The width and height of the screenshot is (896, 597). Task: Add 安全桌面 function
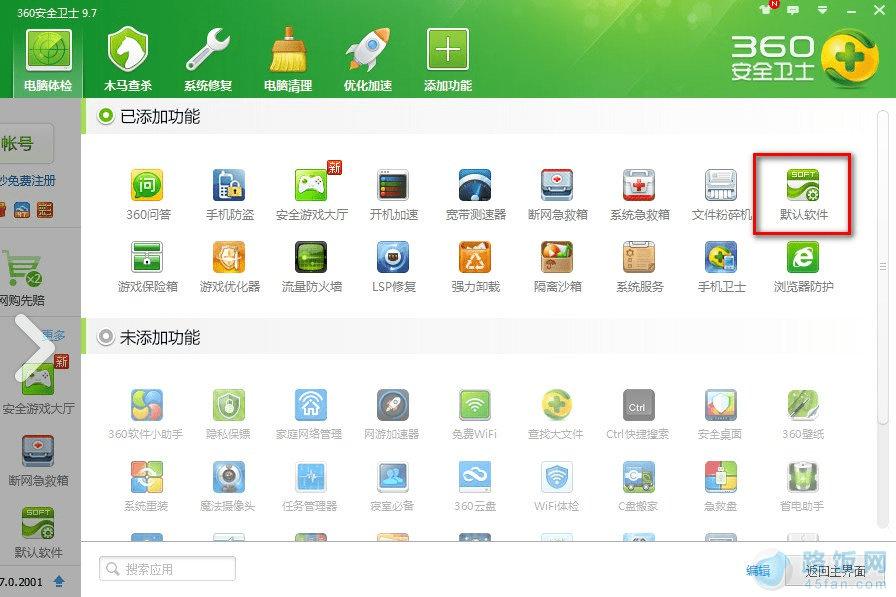pyautogui.click(x=720, y=414)
